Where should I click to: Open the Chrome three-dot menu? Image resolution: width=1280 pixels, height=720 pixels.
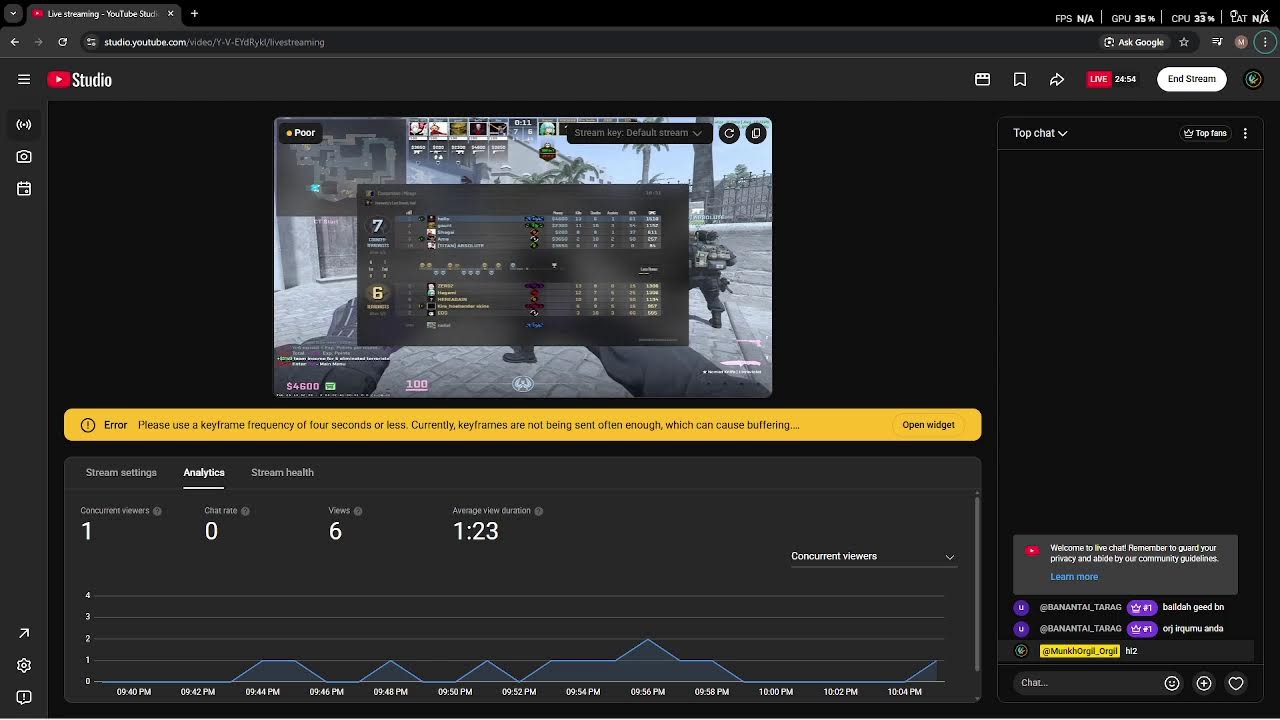[1266, 42]
